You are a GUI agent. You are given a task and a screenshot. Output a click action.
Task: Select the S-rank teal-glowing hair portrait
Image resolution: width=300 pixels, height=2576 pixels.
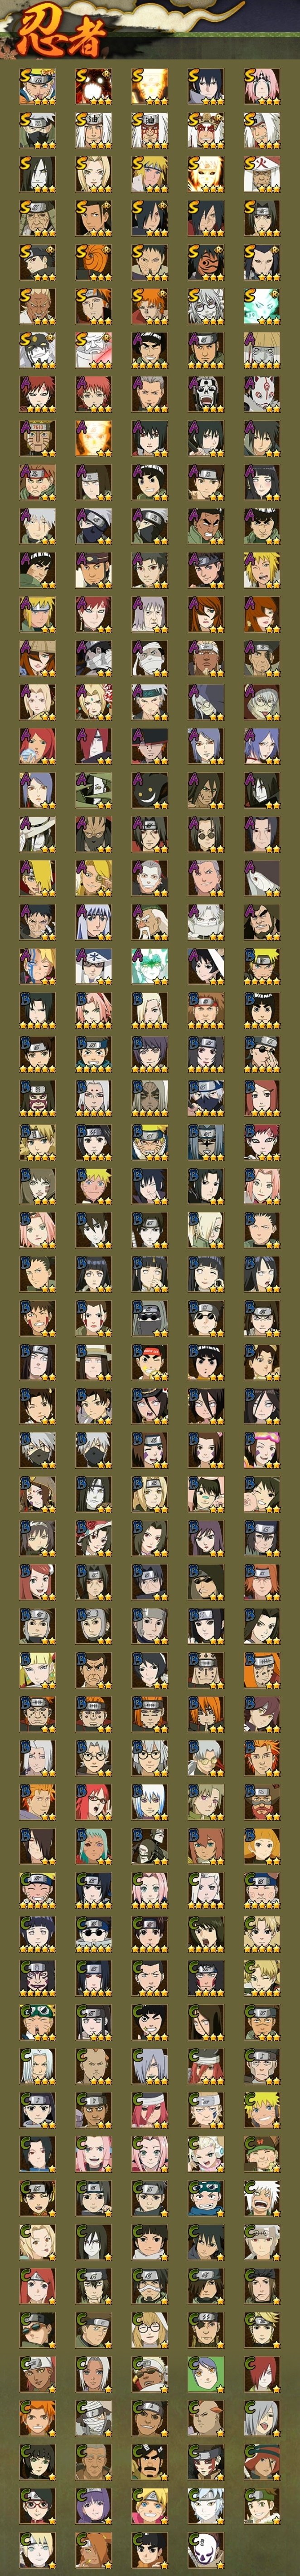pos(262,306)
